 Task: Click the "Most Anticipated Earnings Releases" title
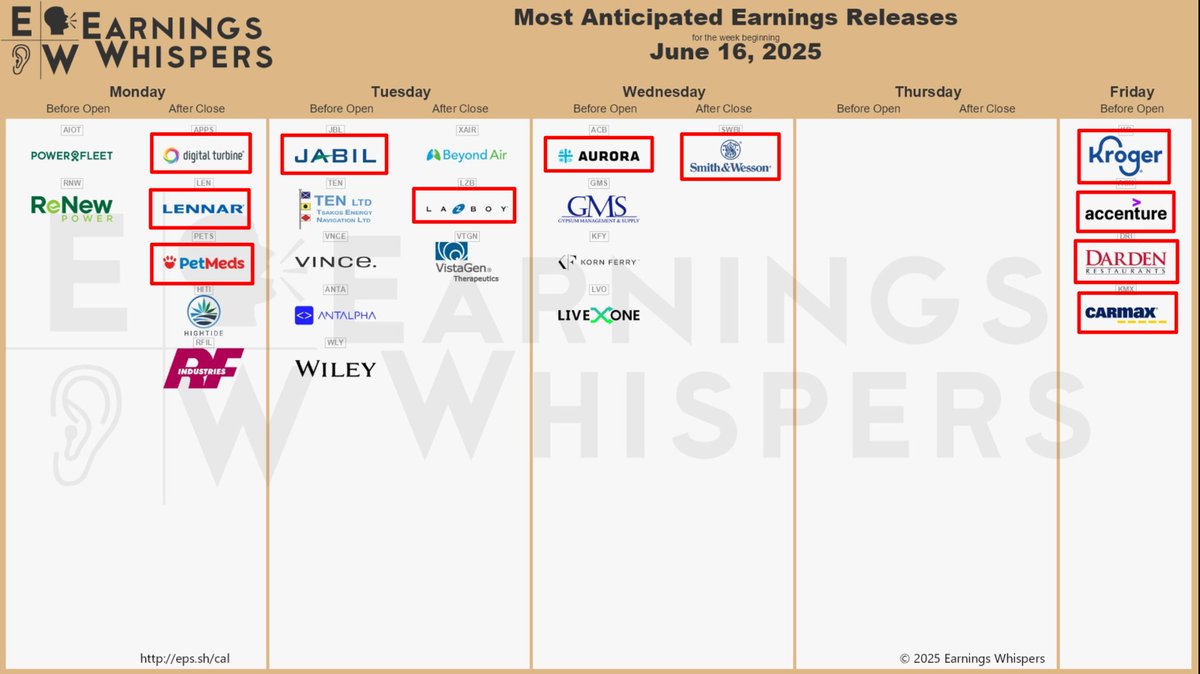pos(735,17)
